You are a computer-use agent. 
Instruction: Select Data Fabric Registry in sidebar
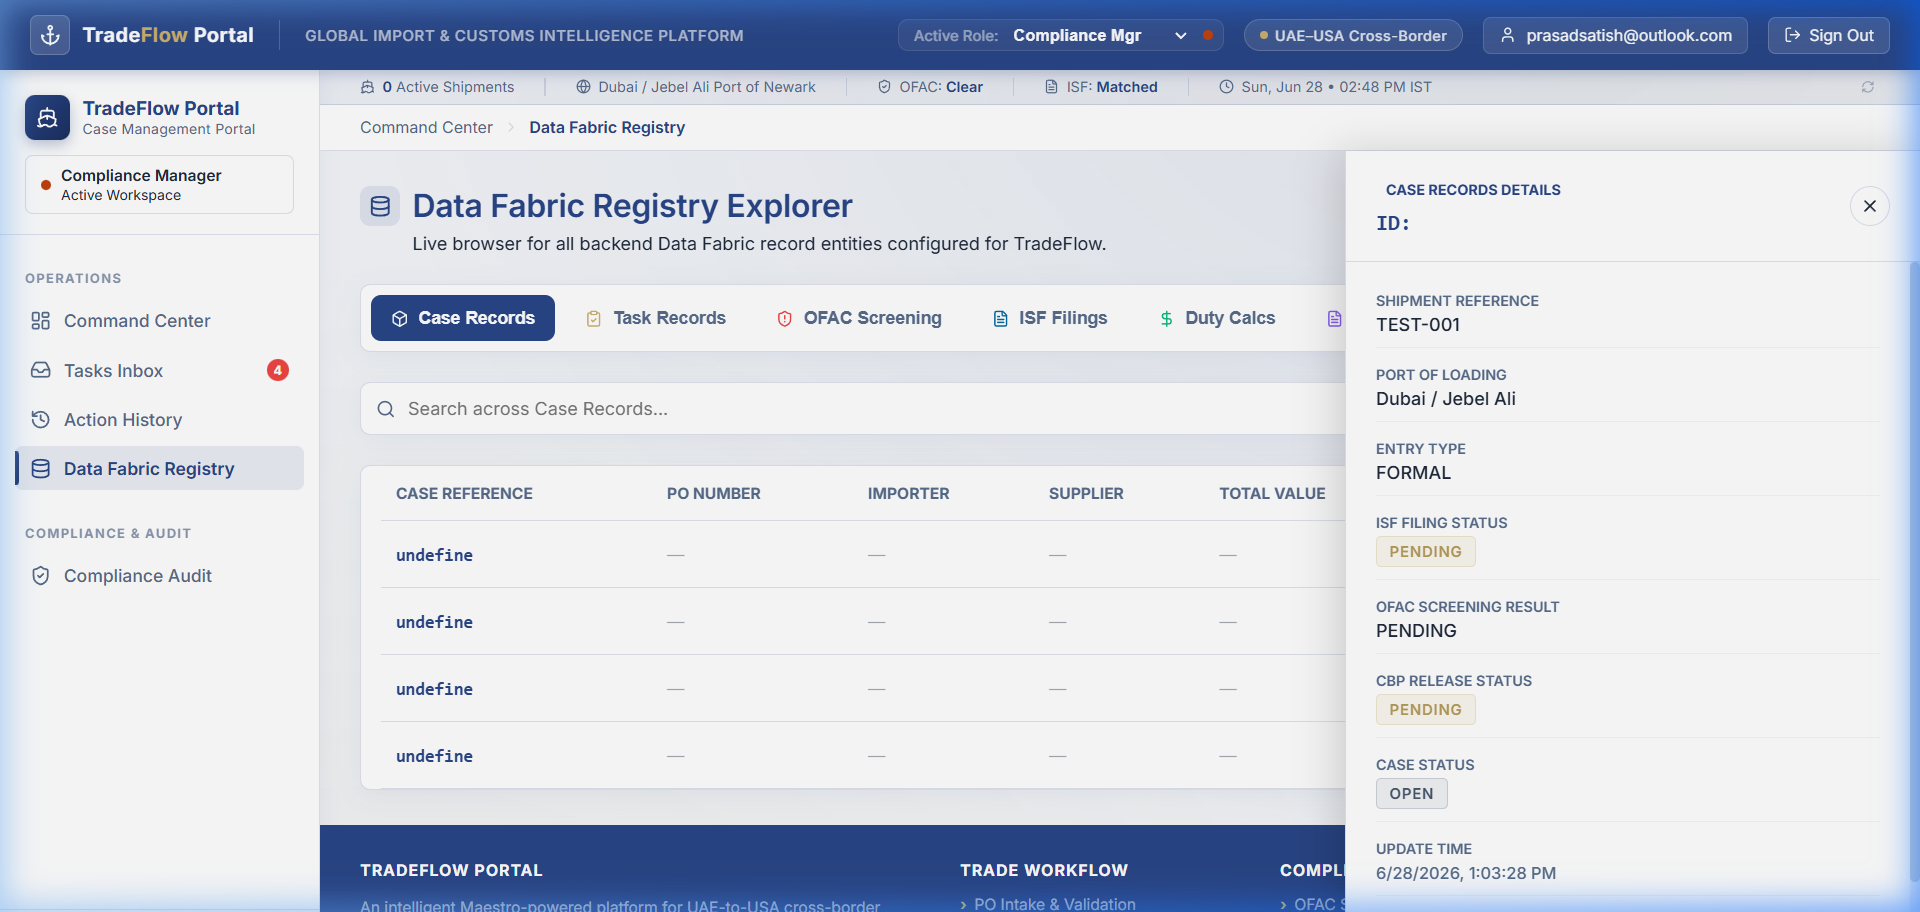[160, 468]
